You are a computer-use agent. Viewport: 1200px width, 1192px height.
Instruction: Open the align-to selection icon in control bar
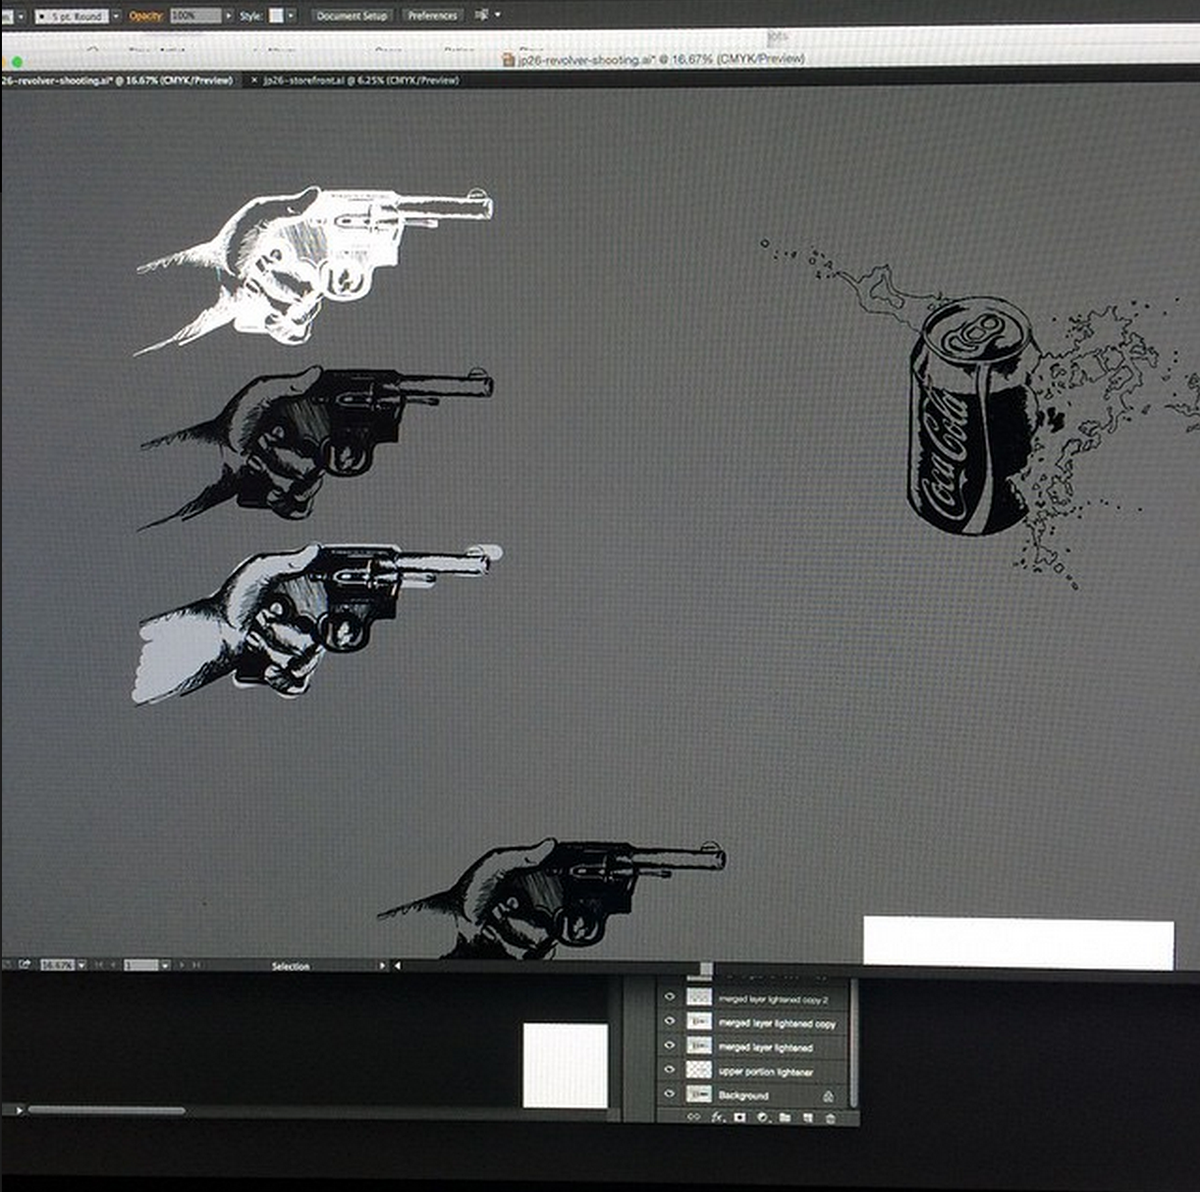pyautogui.click(x=482, y=15)
